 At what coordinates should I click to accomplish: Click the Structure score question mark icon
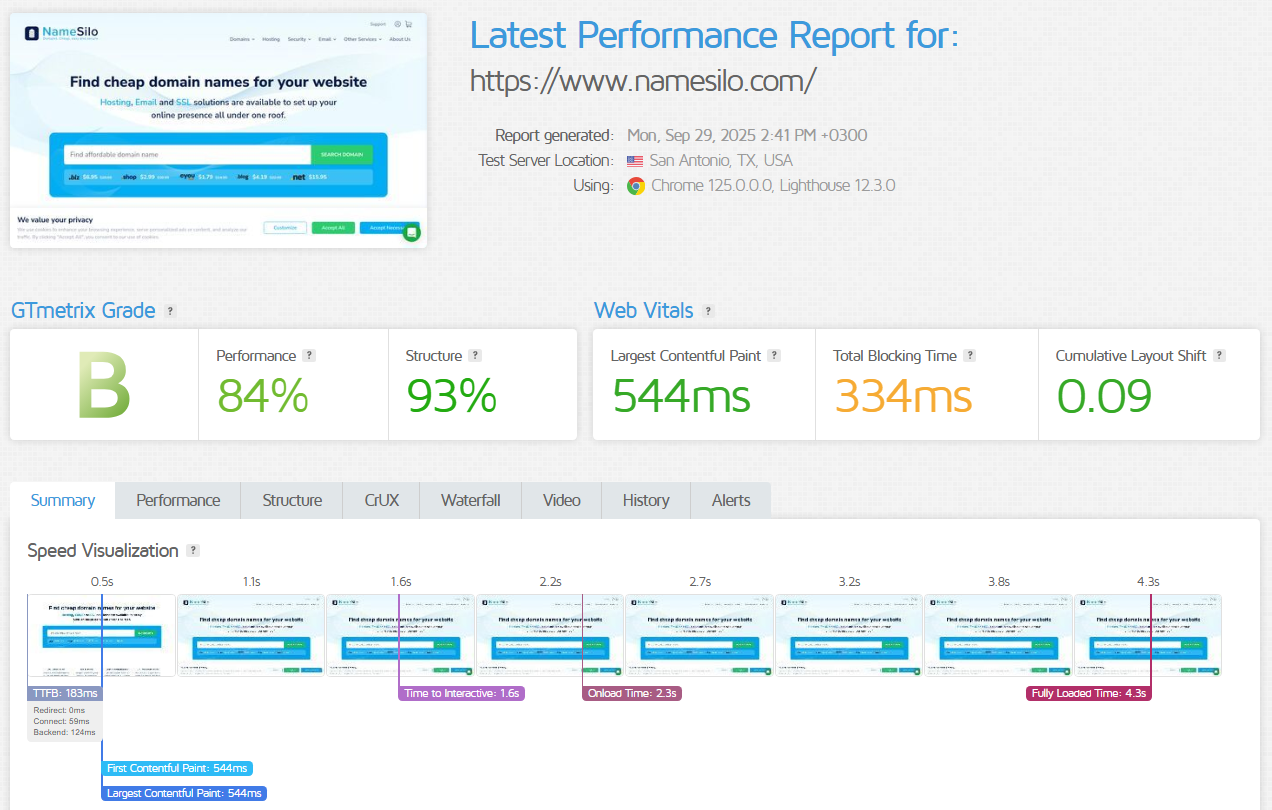(x=475, y=355)
